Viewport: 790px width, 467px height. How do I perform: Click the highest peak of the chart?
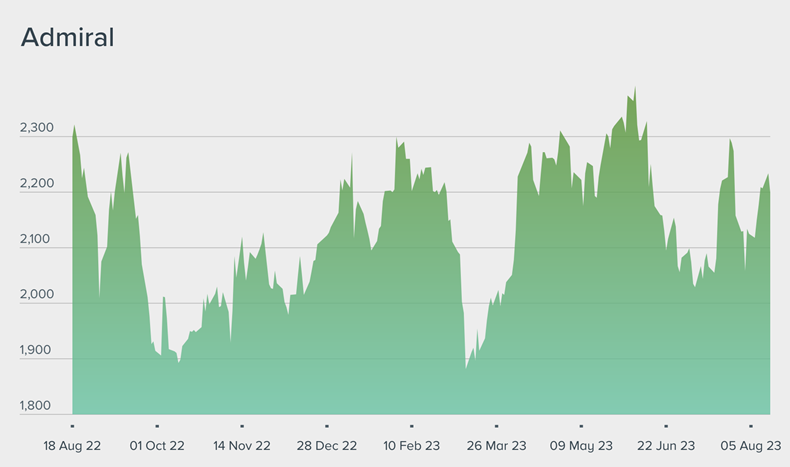click(x=635, y=90)
